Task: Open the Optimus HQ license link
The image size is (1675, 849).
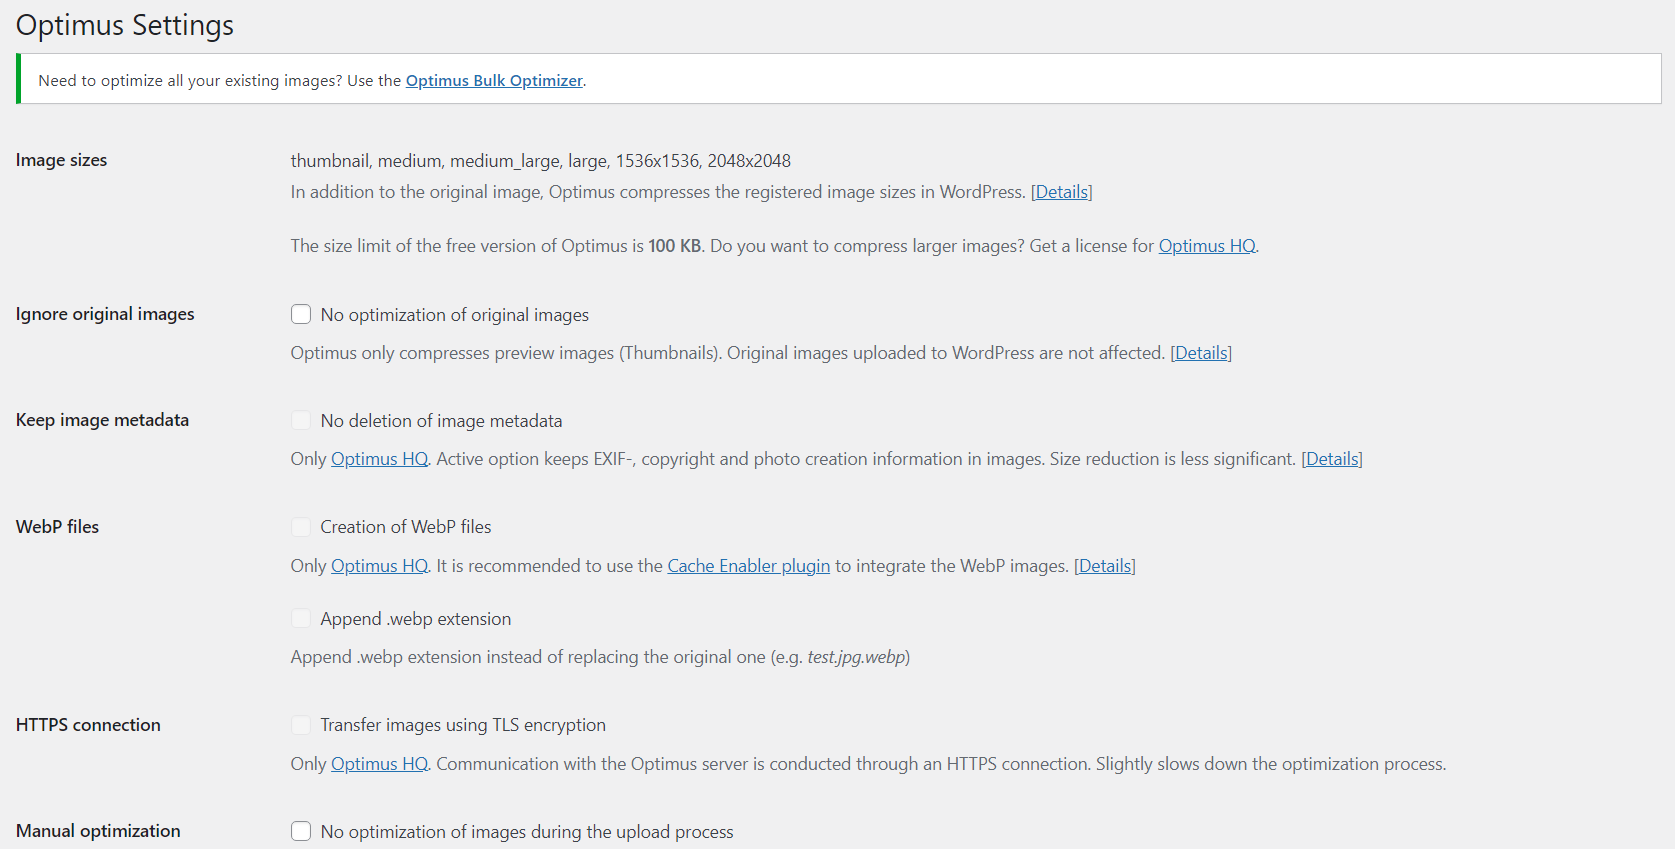Action: tap(1205, 245)
